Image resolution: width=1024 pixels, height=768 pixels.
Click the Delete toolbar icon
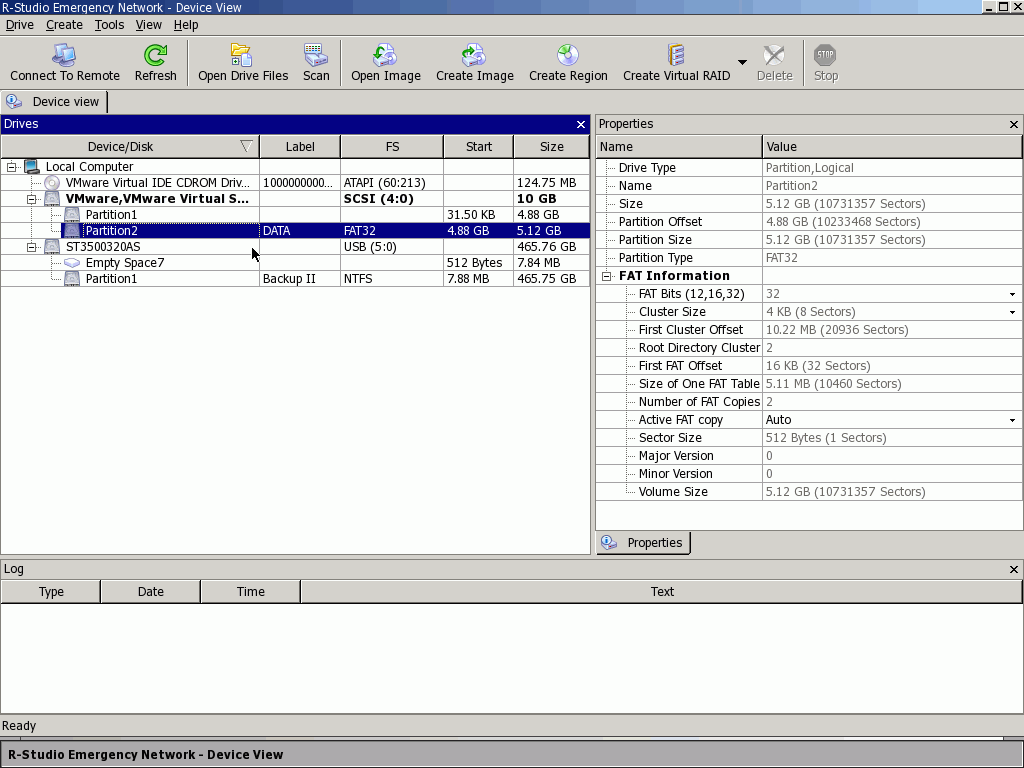[774, 56]
